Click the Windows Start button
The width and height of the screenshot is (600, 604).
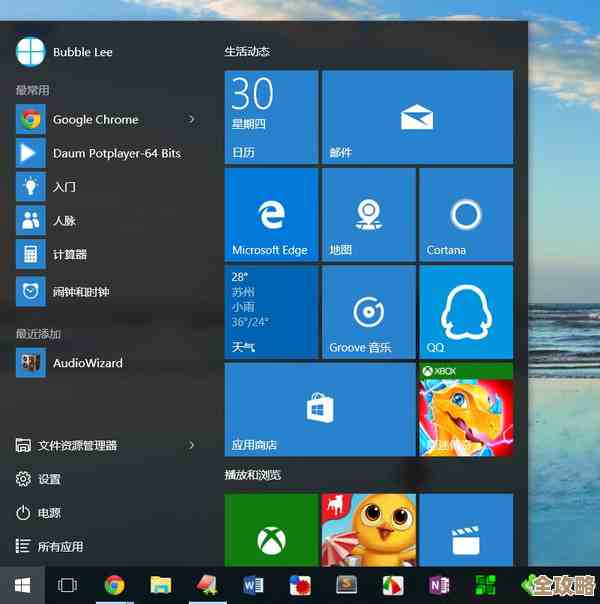[22, 585]
